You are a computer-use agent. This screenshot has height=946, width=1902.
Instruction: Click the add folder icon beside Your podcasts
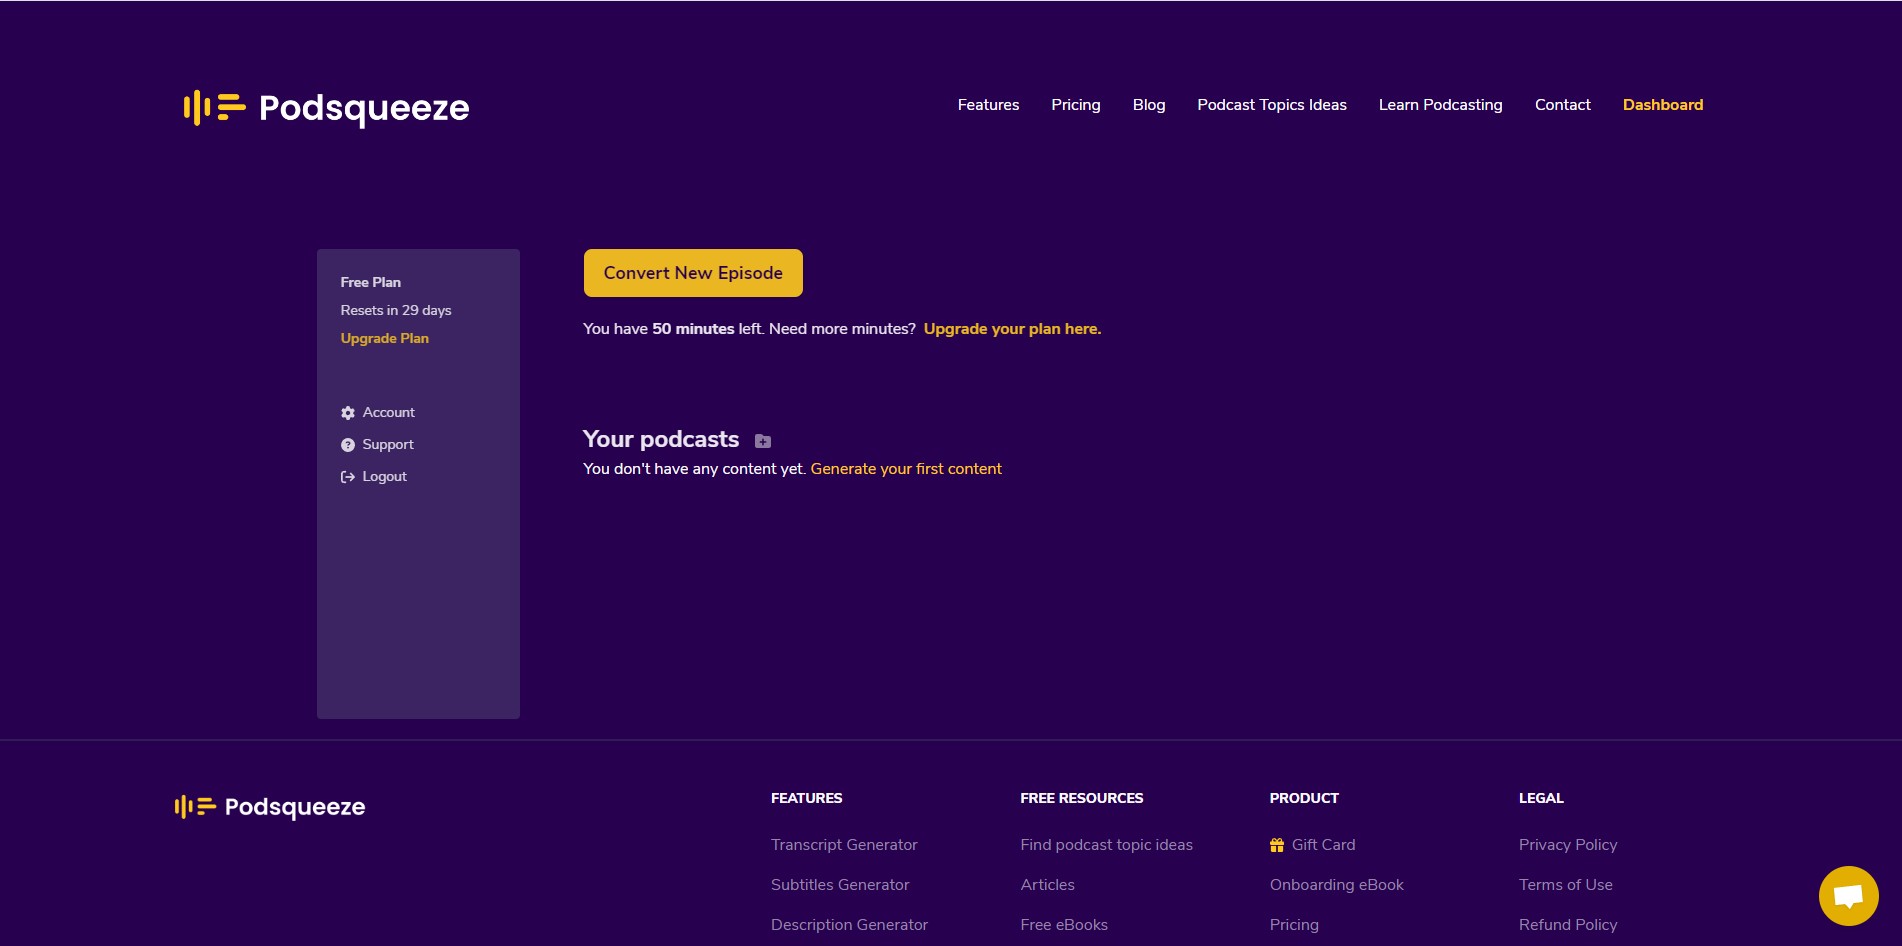click(x=763, y=441)
